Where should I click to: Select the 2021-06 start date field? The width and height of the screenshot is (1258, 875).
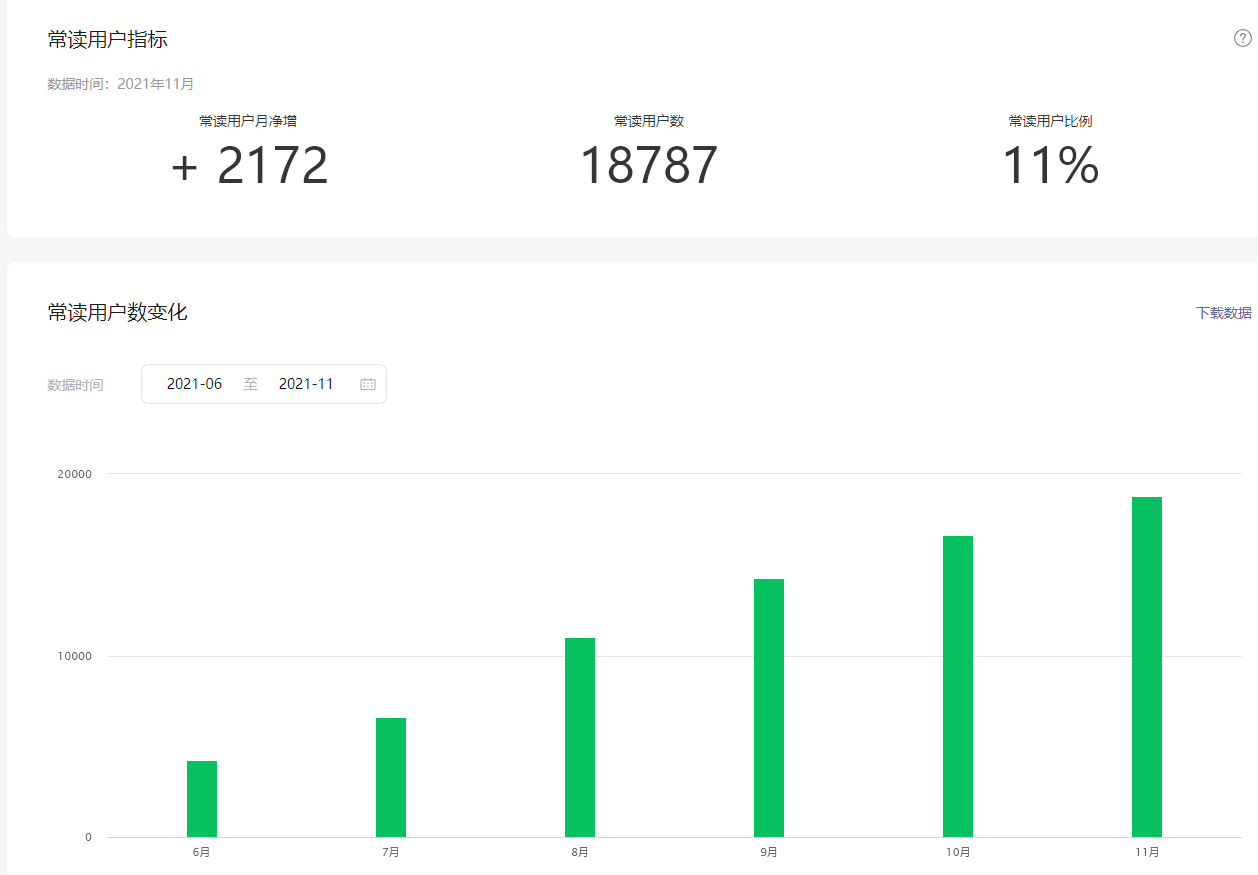195,384
